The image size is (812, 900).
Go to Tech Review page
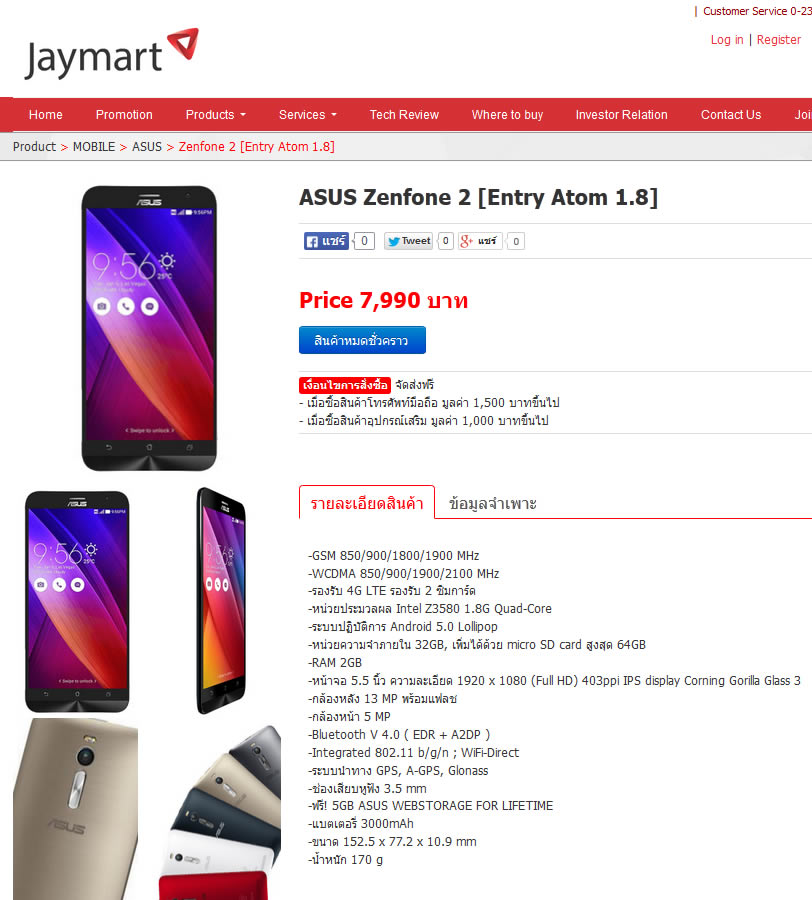(404, 115)
